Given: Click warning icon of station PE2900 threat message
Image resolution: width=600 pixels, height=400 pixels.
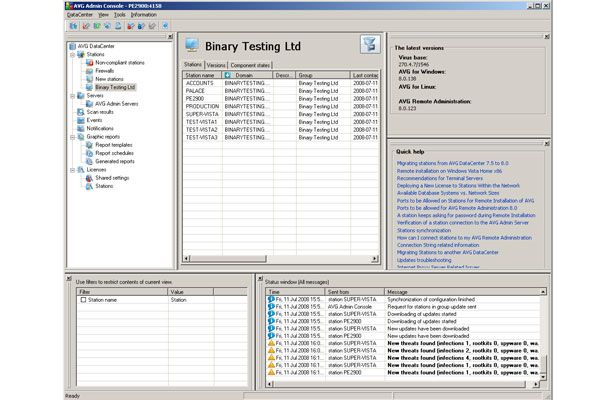Looking at the screenshot, I should point(271,372).
